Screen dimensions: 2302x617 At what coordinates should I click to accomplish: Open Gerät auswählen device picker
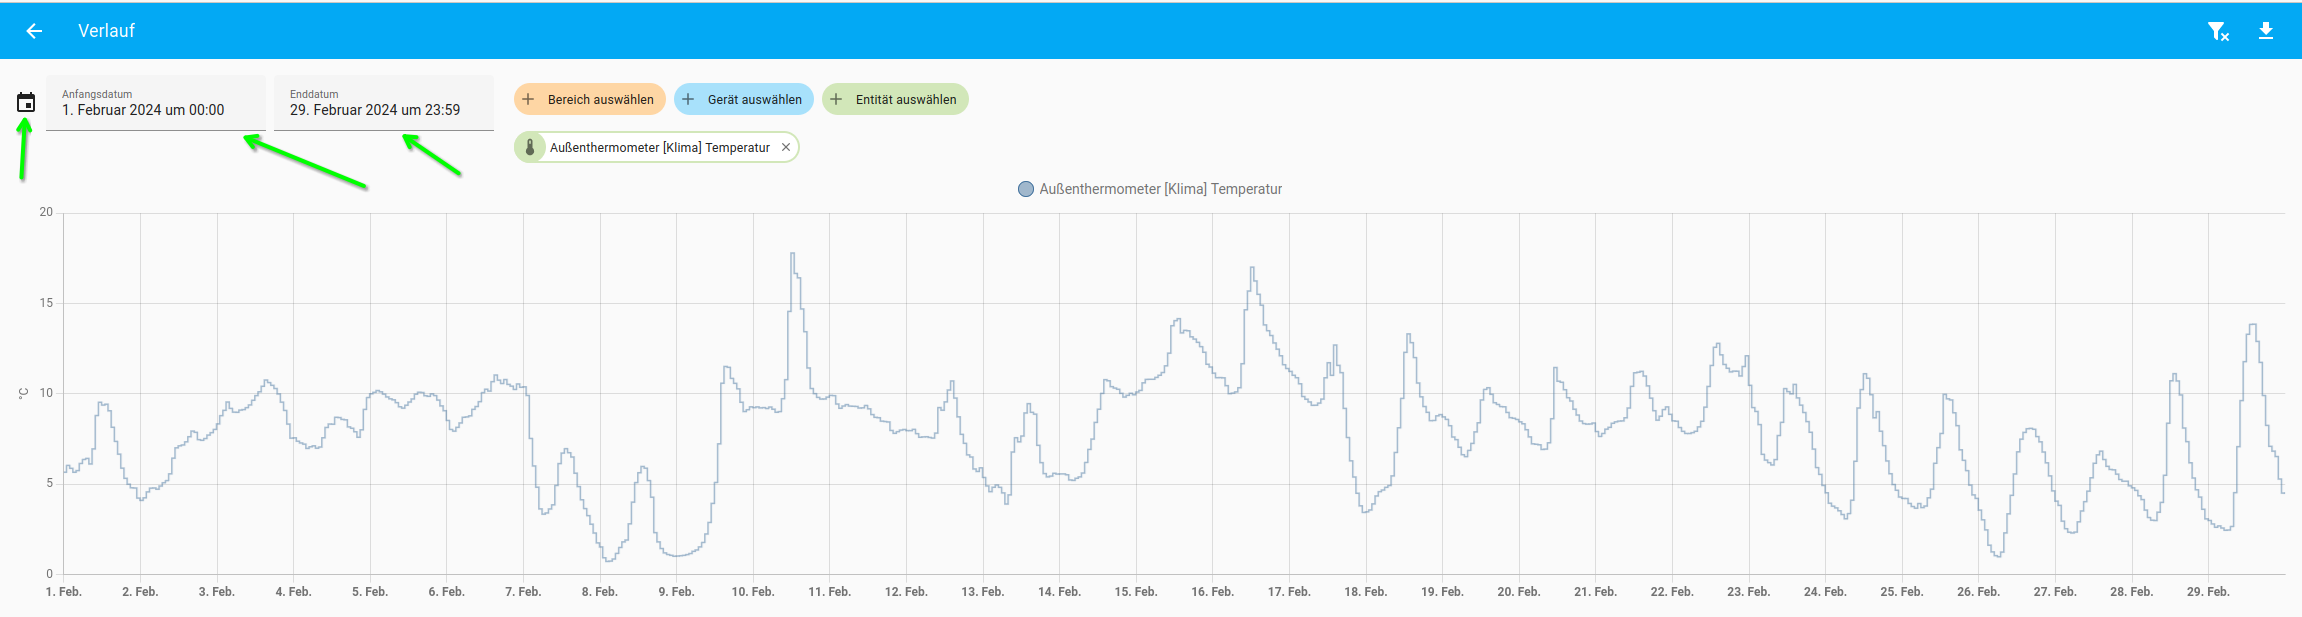coord(754,99)
